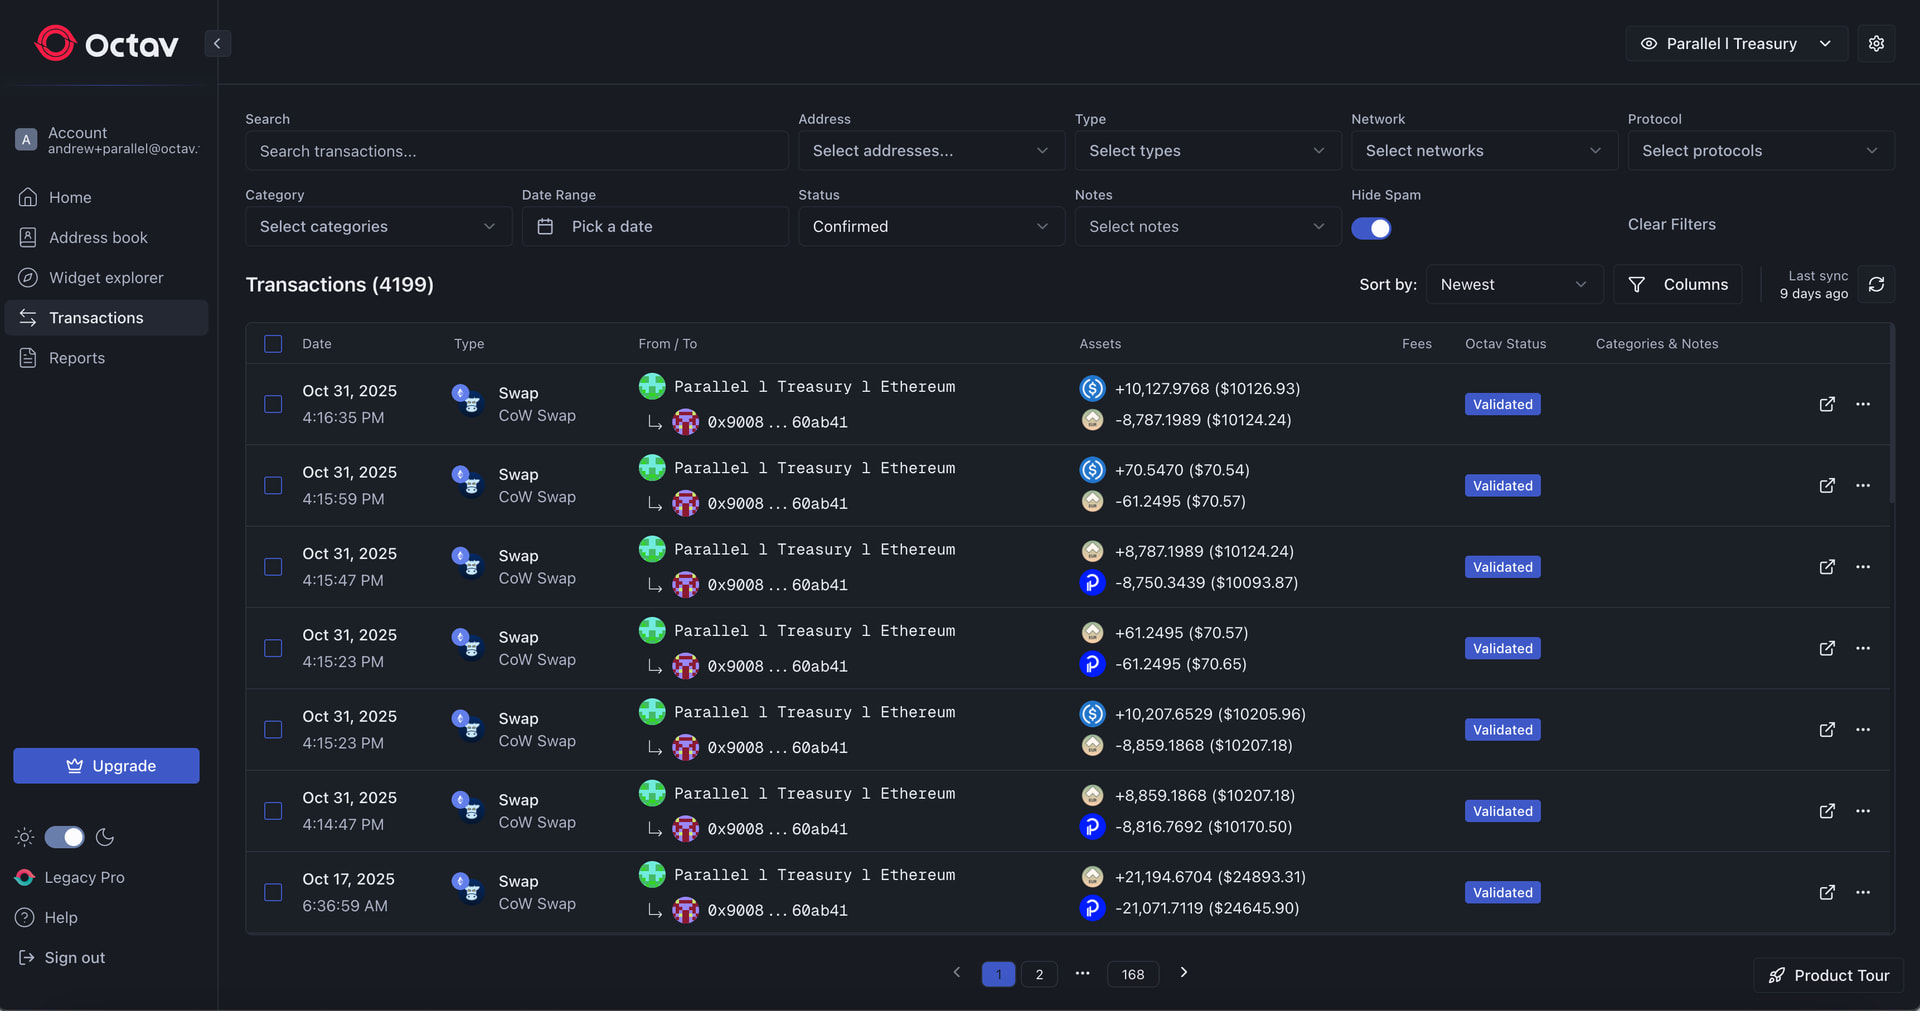Select the 4:16:35 PM transaction checkbox

[x=273, y=404]
